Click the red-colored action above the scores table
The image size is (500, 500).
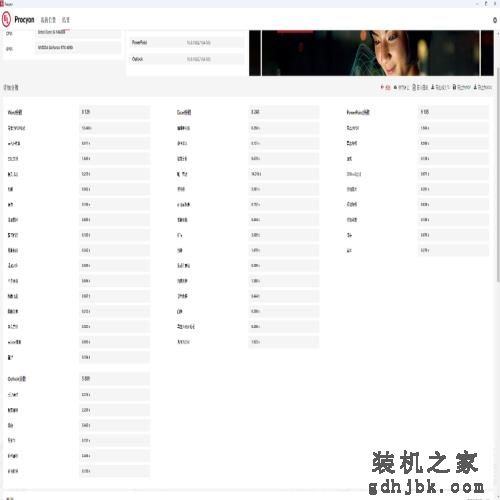[x=386, y=87]
